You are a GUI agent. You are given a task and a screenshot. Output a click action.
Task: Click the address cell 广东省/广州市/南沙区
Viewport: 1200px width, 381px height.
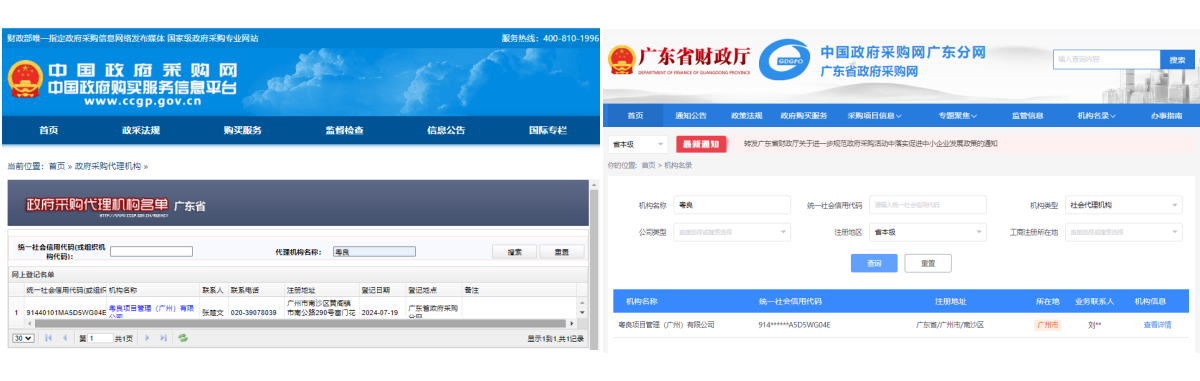click(950, 324)
